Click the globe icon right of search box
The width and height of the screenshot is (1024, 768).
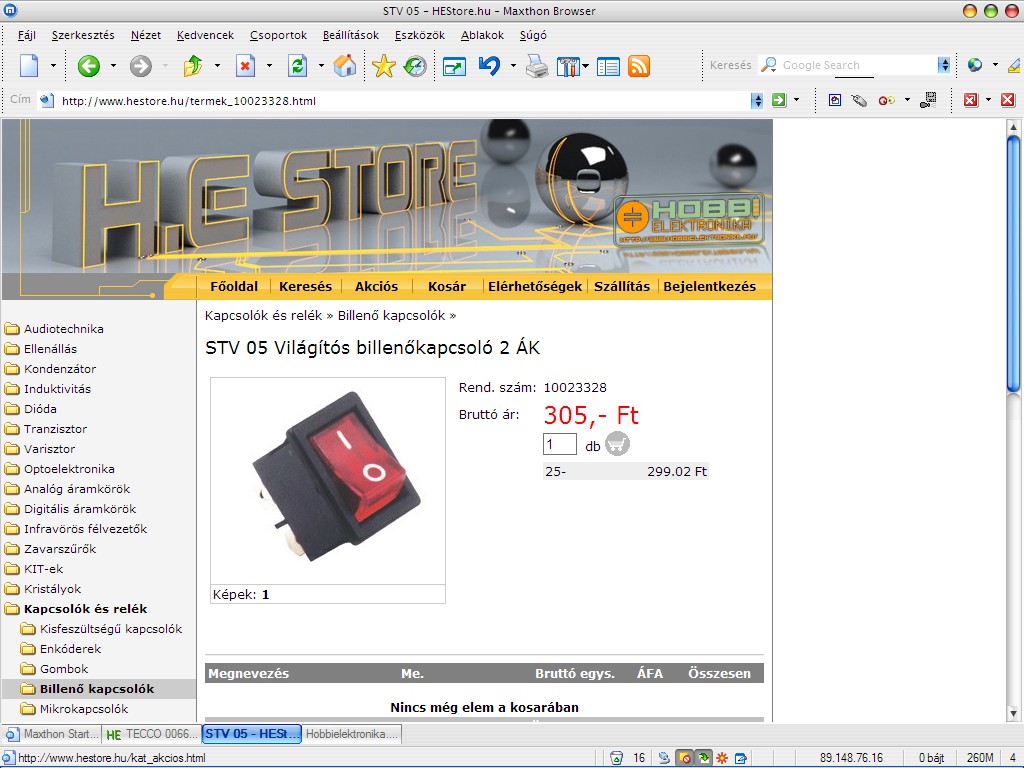(975, 65)
